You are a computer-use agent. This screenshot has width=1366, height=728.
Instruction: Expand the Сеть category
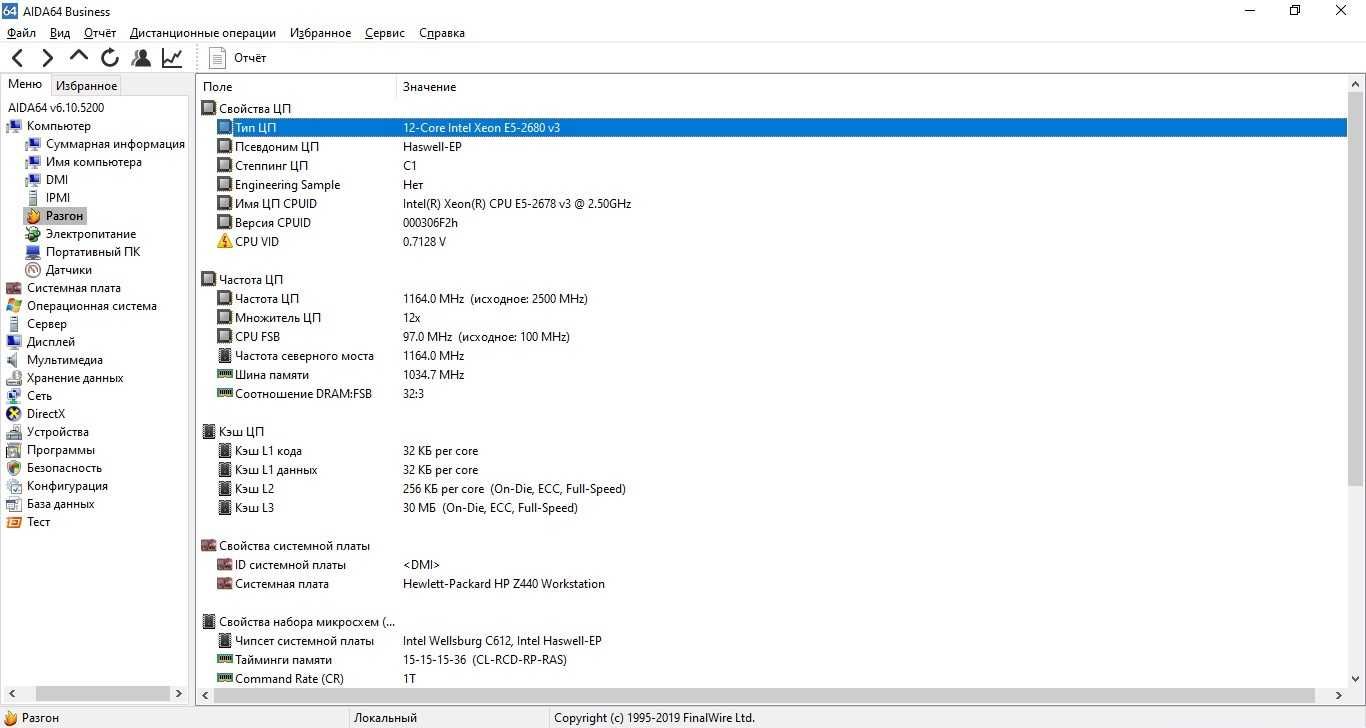click(39, 396)
